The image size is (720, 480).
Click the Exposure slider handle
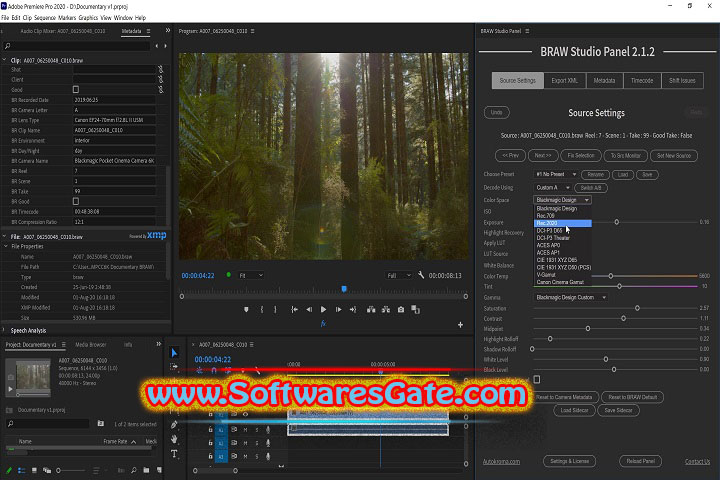(x=617, y=222)
